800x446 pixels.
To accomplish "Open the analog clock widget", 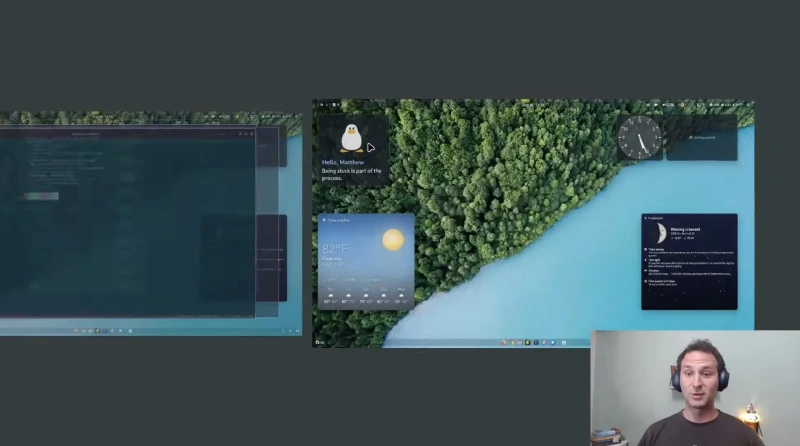I will coord(639,137).
